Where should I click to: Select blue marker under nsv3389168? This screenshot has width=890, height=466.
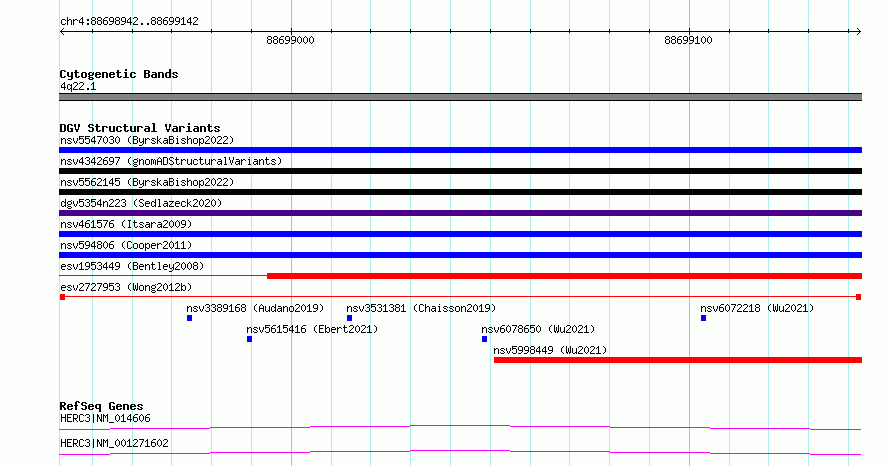click(x=190, y=318)
